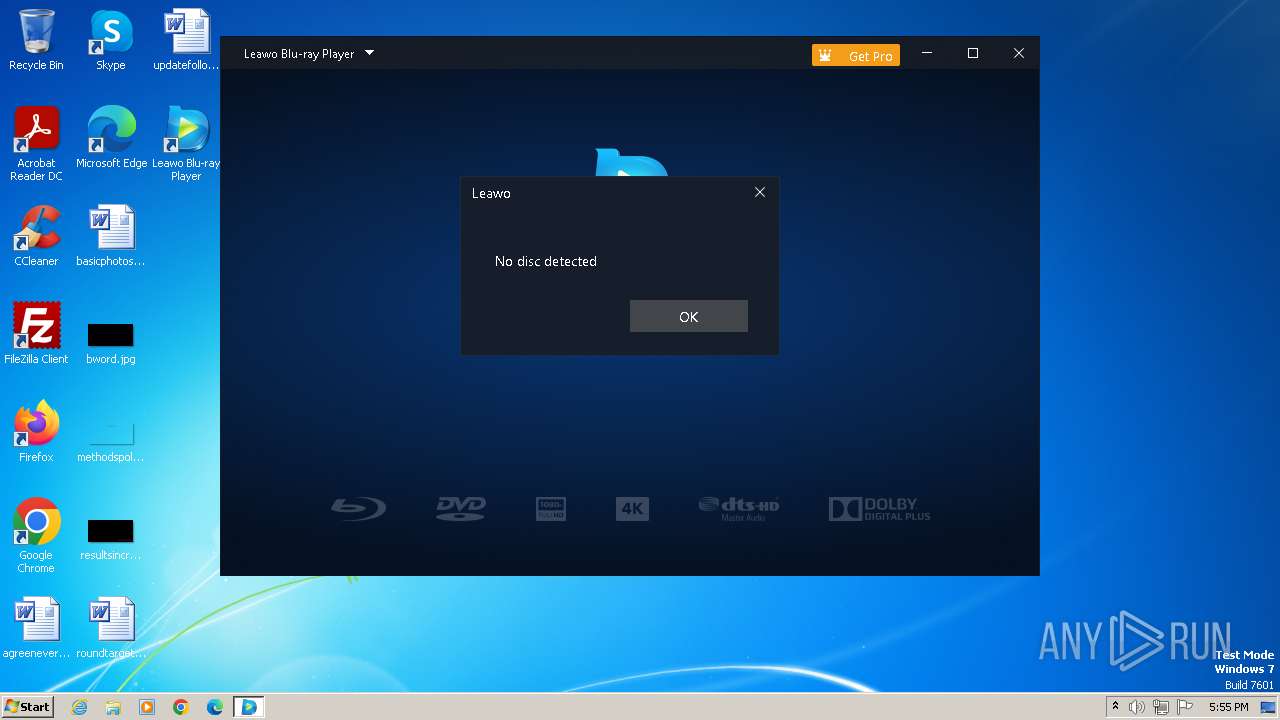Screen dimensions: 1280x720
Task: Click the Show desktop button
Action: tap(1269, 707)
